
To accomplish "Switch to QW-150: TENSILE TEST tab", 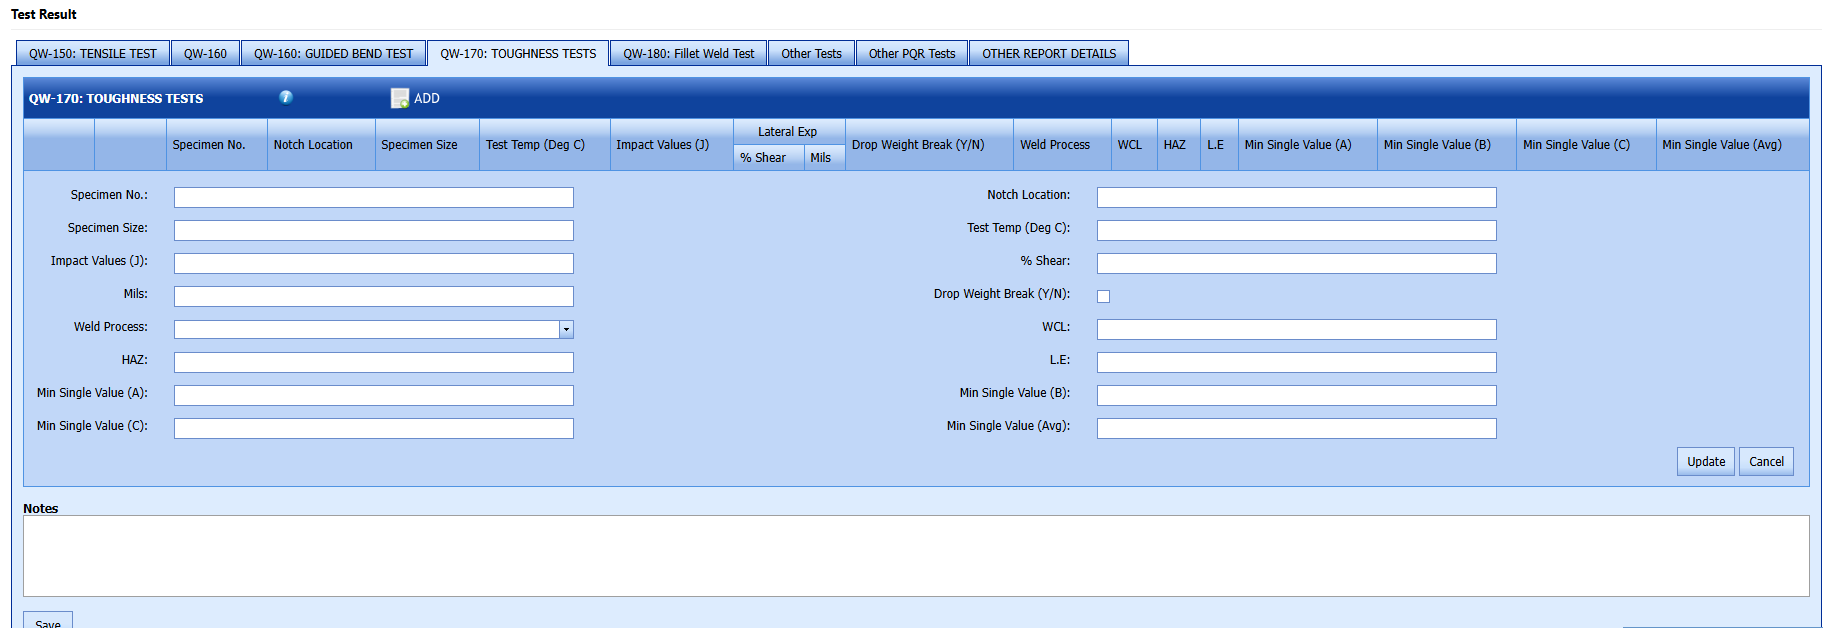I will [x=93, y=54].
